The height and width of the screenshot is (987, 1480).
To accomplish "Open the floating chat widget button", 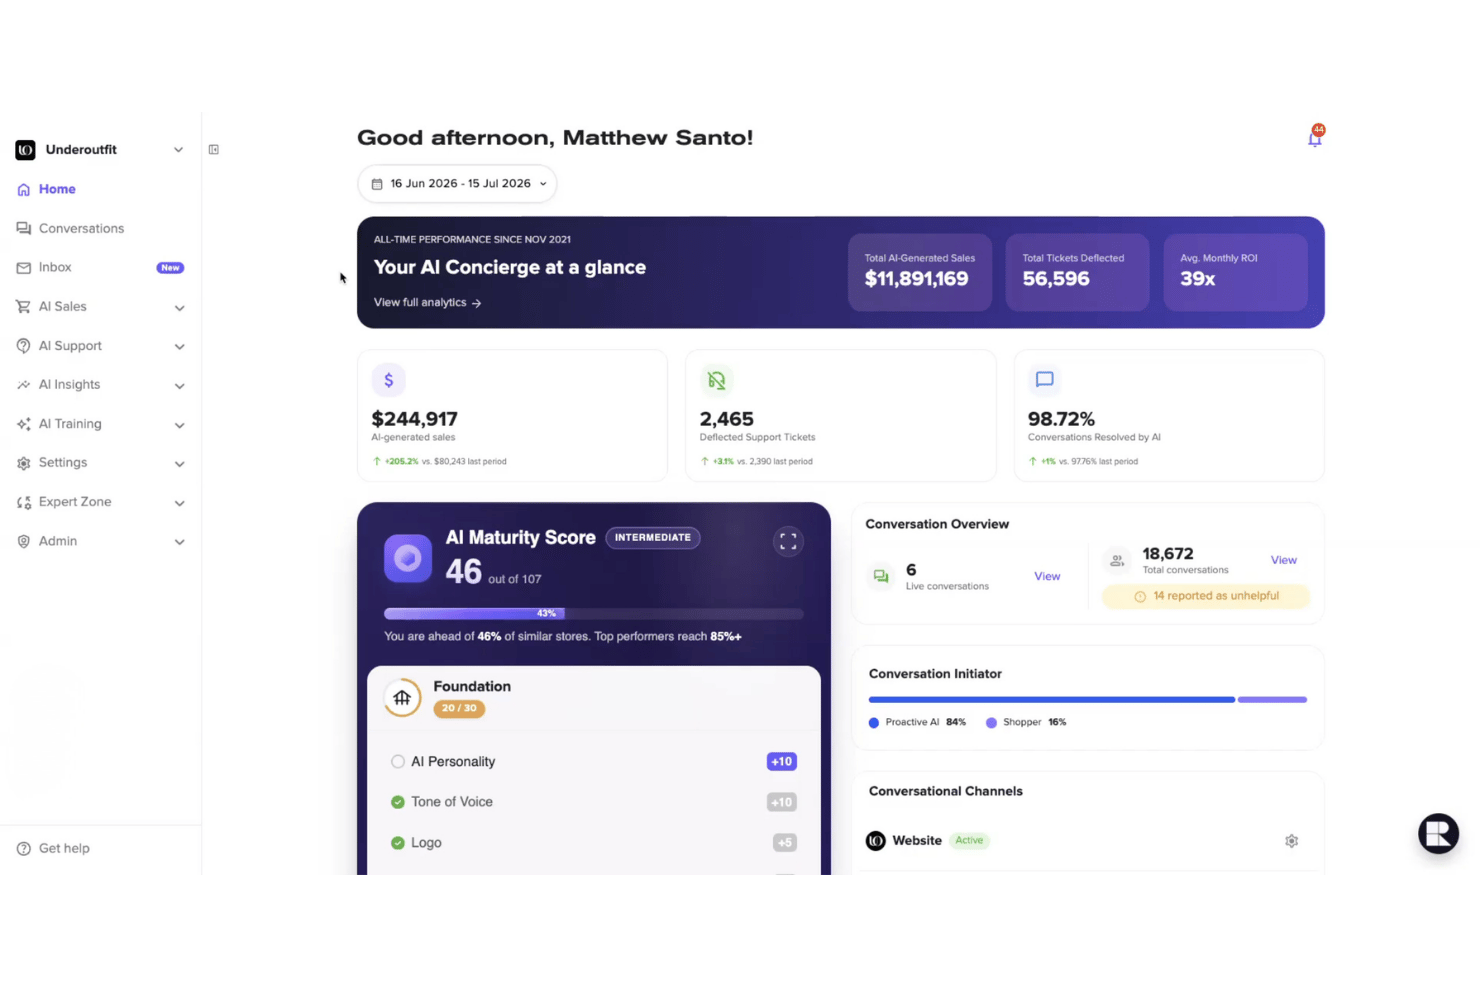I will click(x=1438, y=833).
